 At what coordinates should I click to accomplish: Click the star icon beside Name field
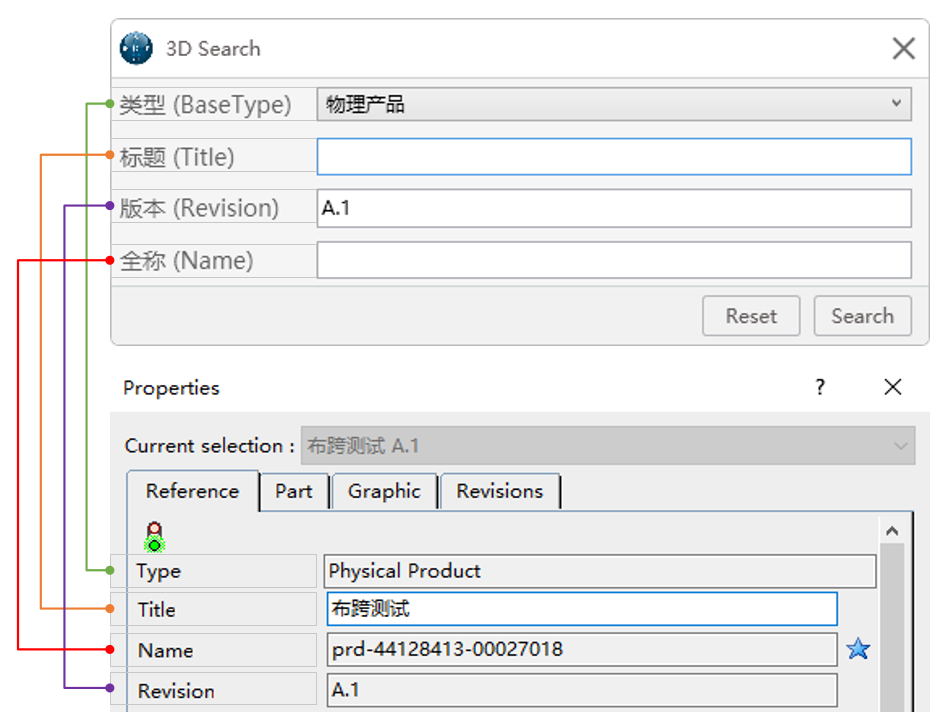click(x=858, y=649)
